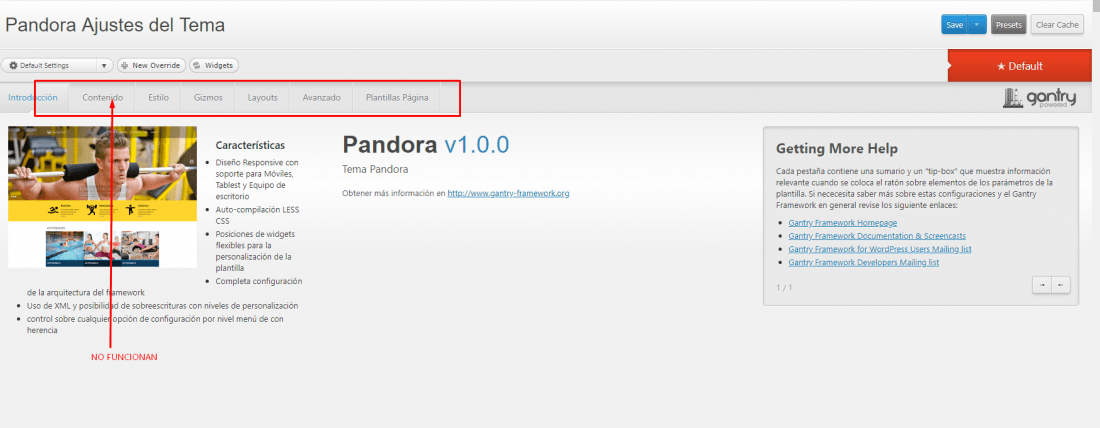This screenshot has width=1100, height=428.
Task: Open the gantry-framework.org link
Action: point(509,193)
